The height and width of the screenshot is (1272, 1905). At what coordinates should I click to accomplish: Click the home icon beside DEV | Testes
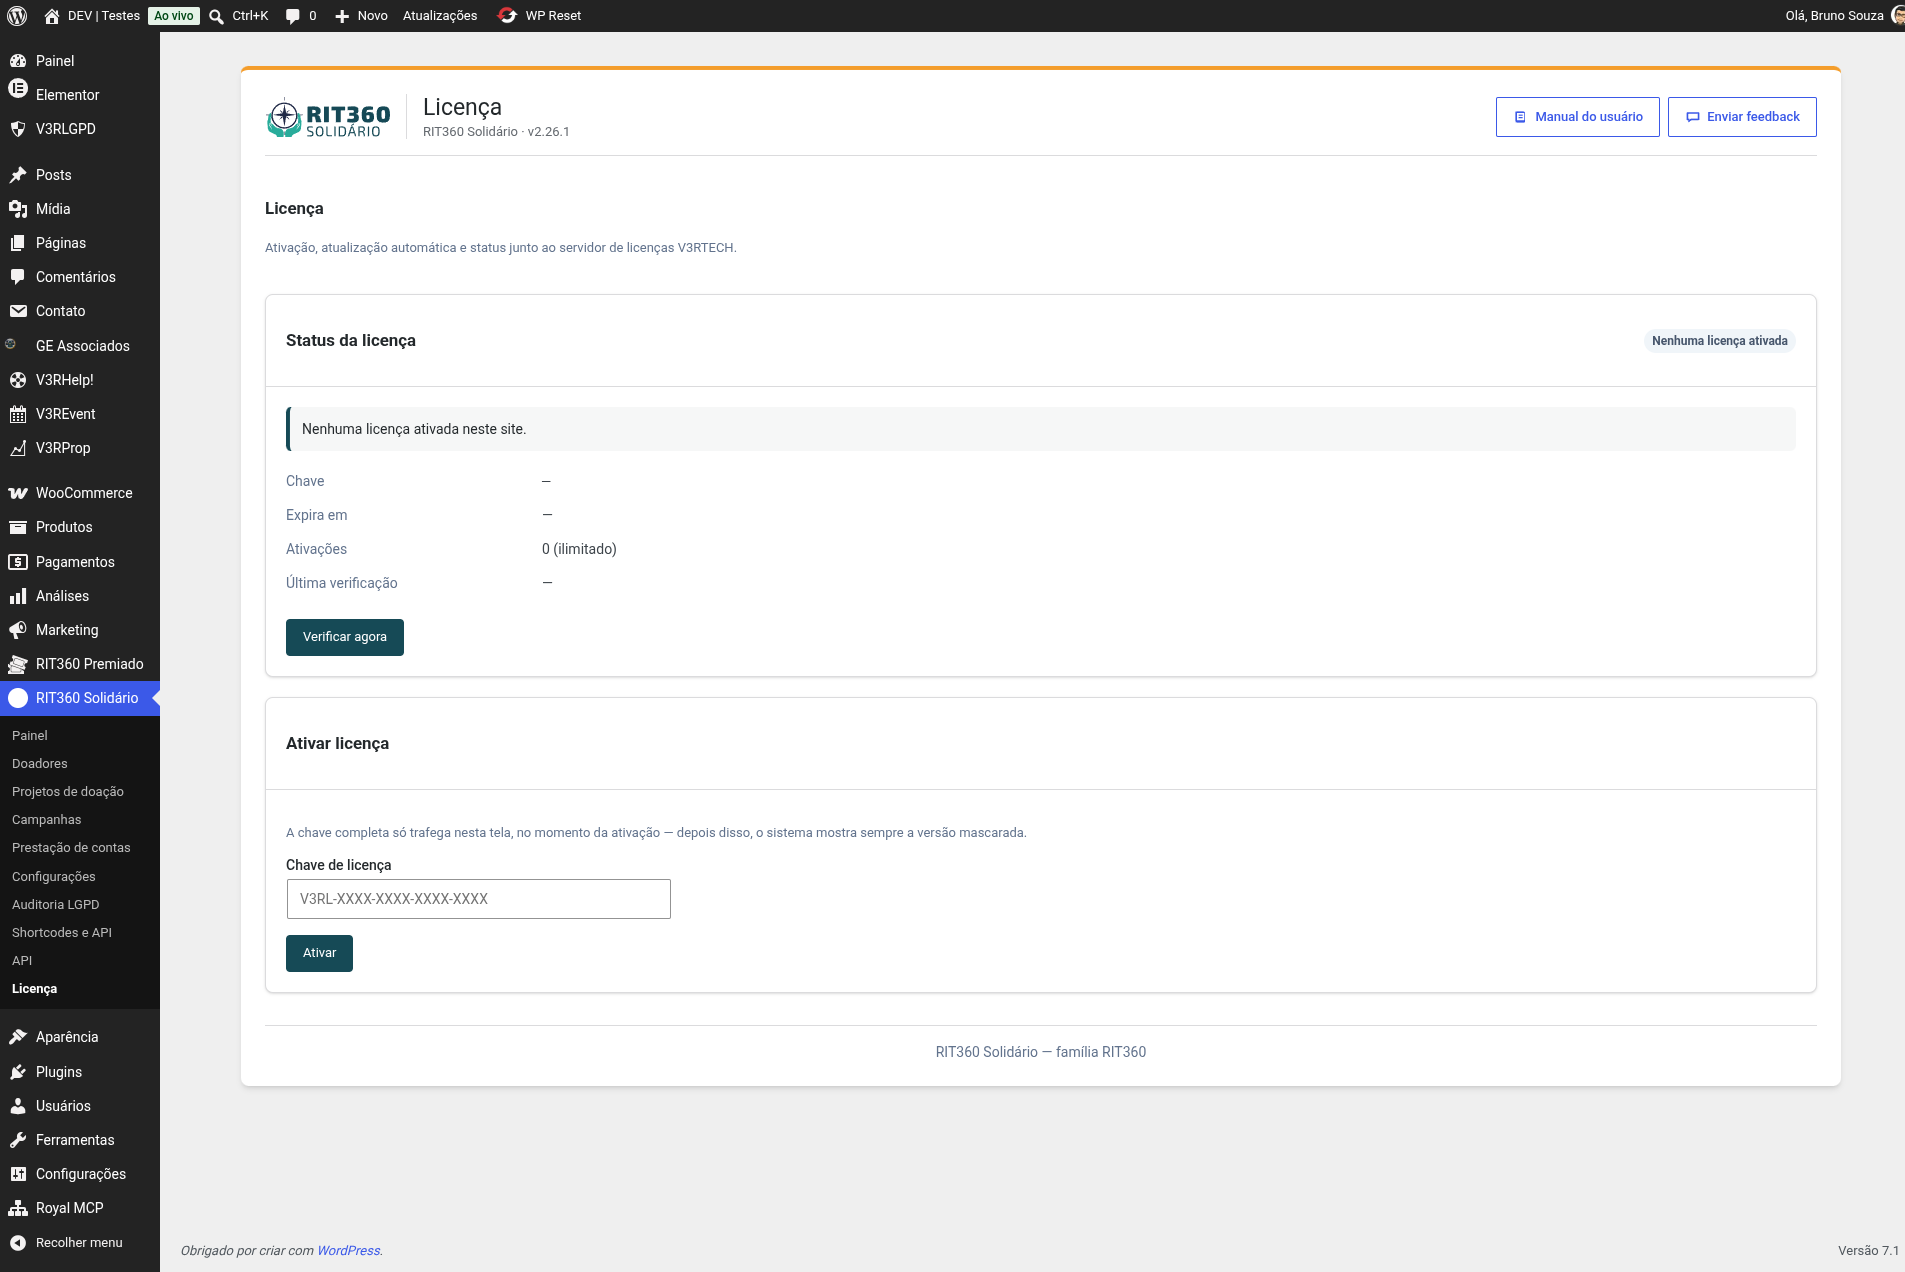pyautogui.click(x=52, y=16)
